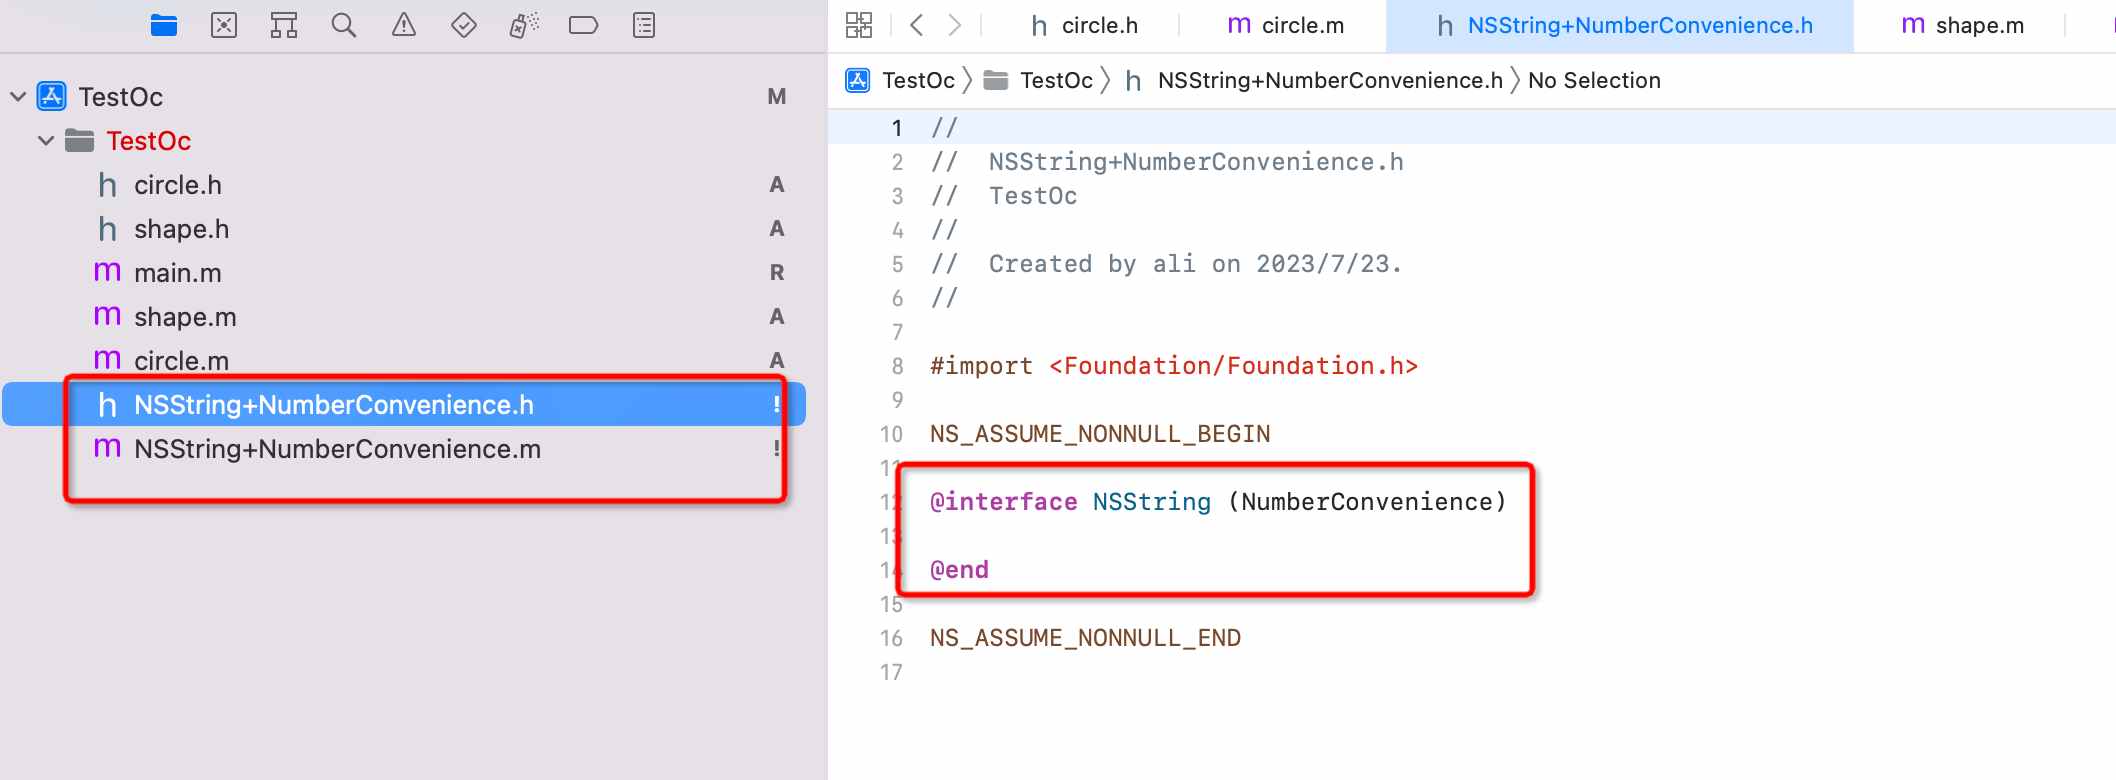Switch to the circle.h tab
This screenshot has width=2116, height=780.
coord(1085,26)
